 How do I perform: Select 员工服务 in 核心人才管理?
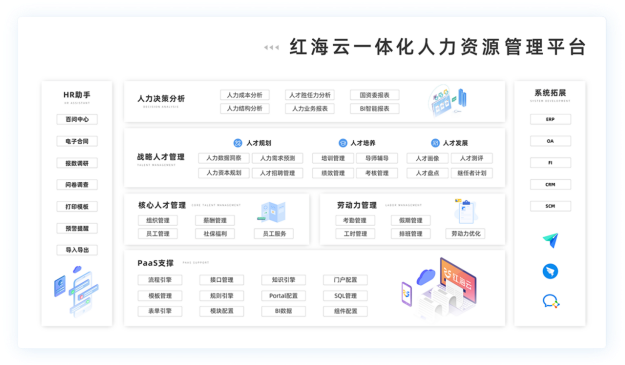point(274,234)
